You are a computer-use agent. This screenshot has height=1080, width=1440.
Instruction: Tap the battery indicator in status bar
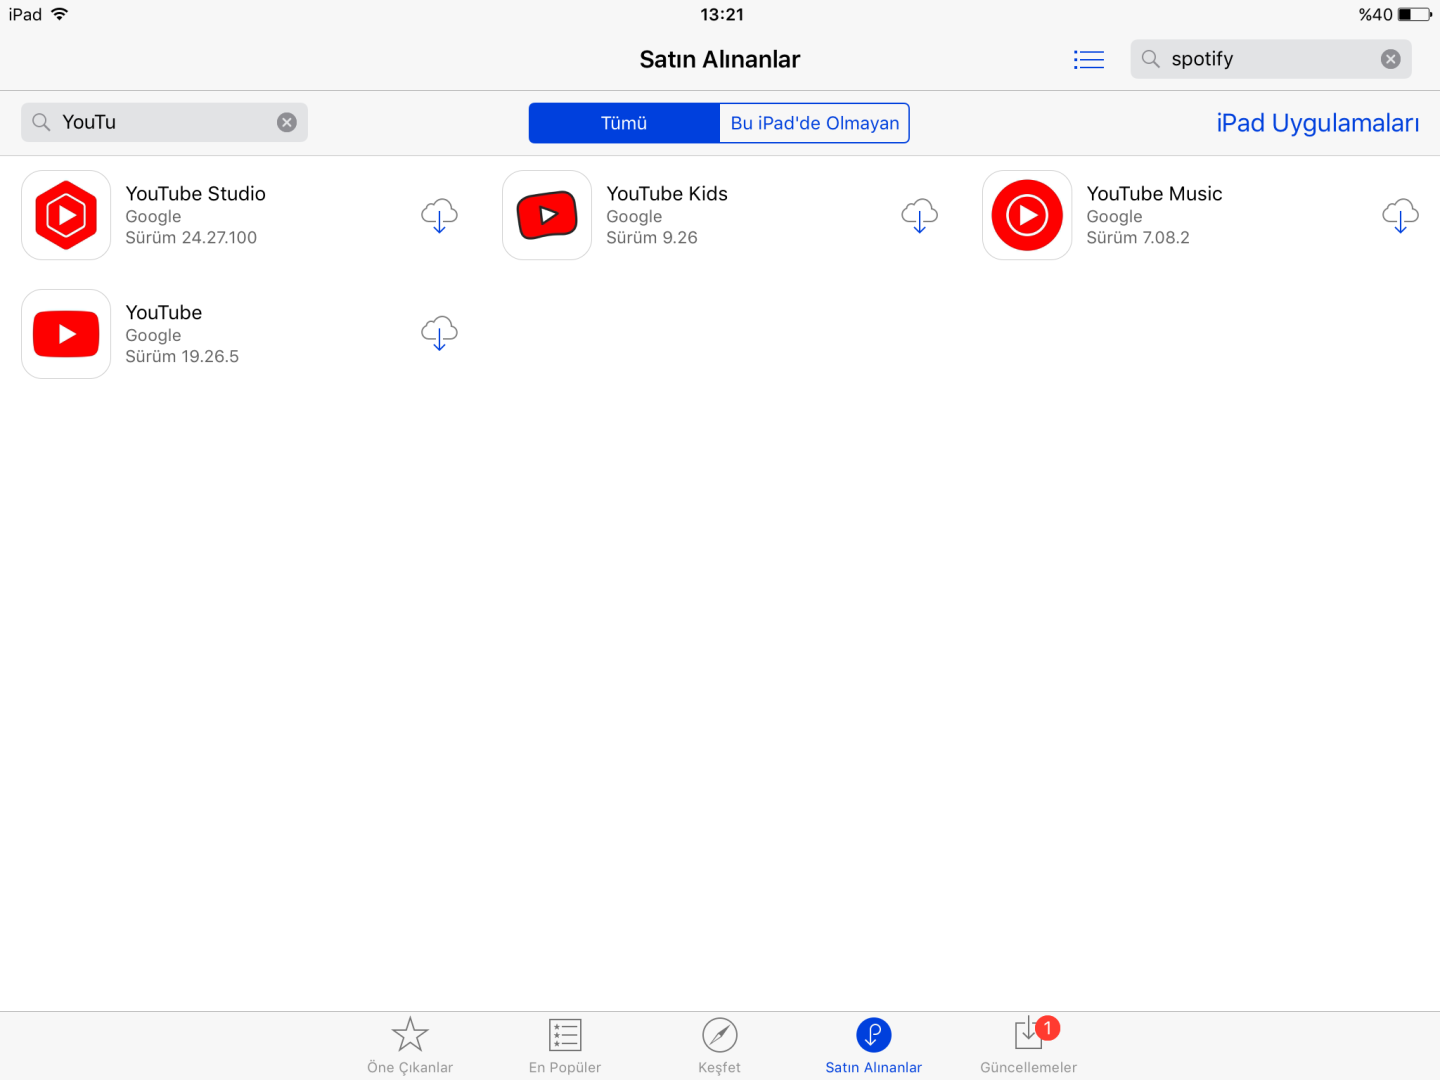point(1415,14)
